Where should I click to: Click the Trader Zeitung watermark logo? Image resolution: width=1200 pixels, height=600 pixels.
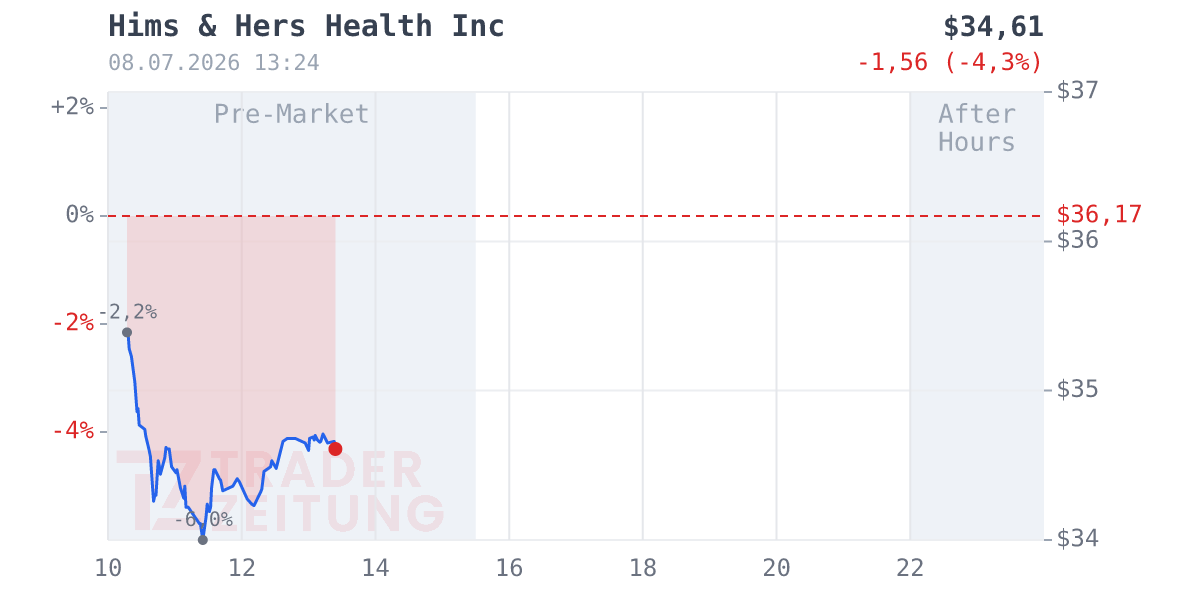pos(280,491)
